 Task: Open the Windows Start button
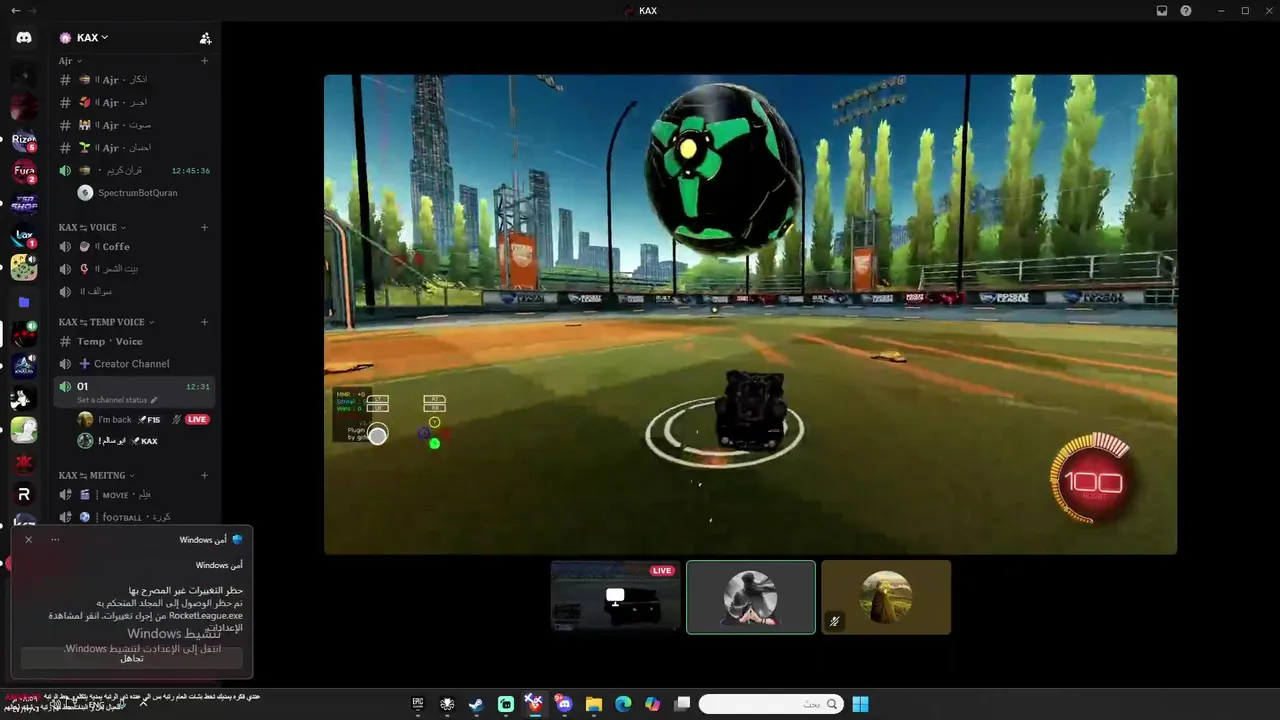pyautogui.click(x=860, y=704)
